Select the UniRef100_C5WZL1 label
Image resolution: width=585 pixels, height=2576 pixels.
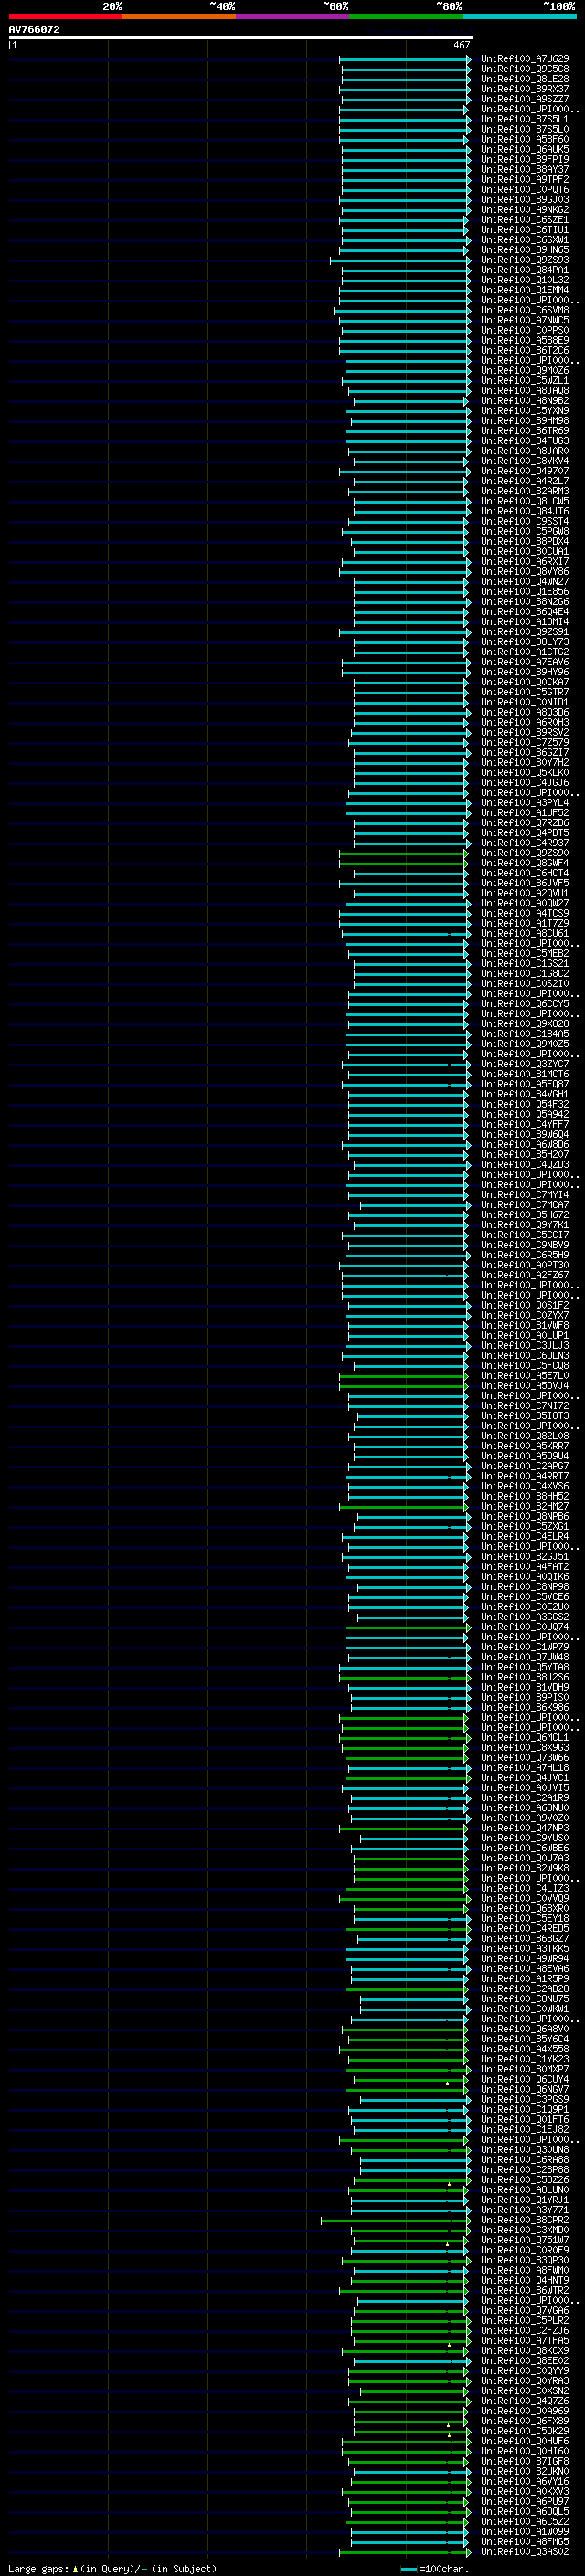pyautogui.click(x=525, y=380)
